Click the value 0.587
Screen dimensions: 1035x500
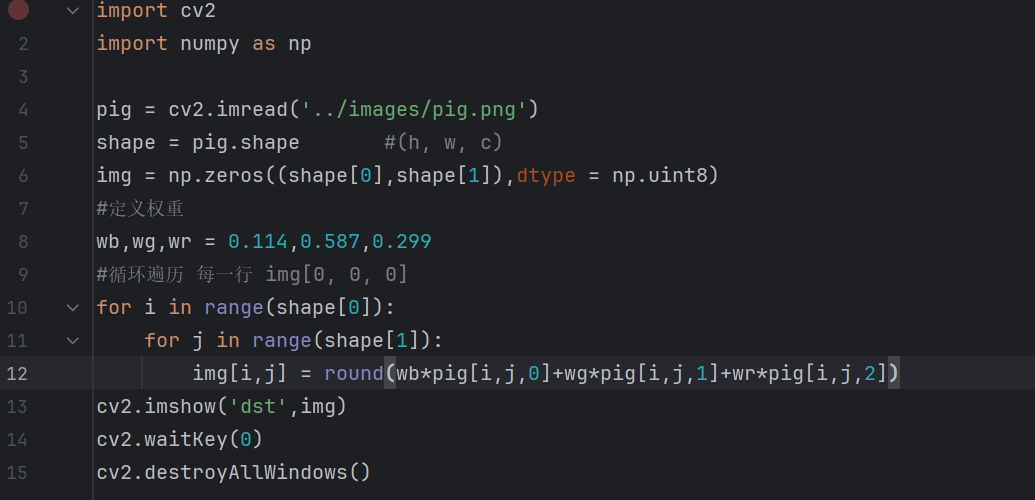(x=330, y=242)
